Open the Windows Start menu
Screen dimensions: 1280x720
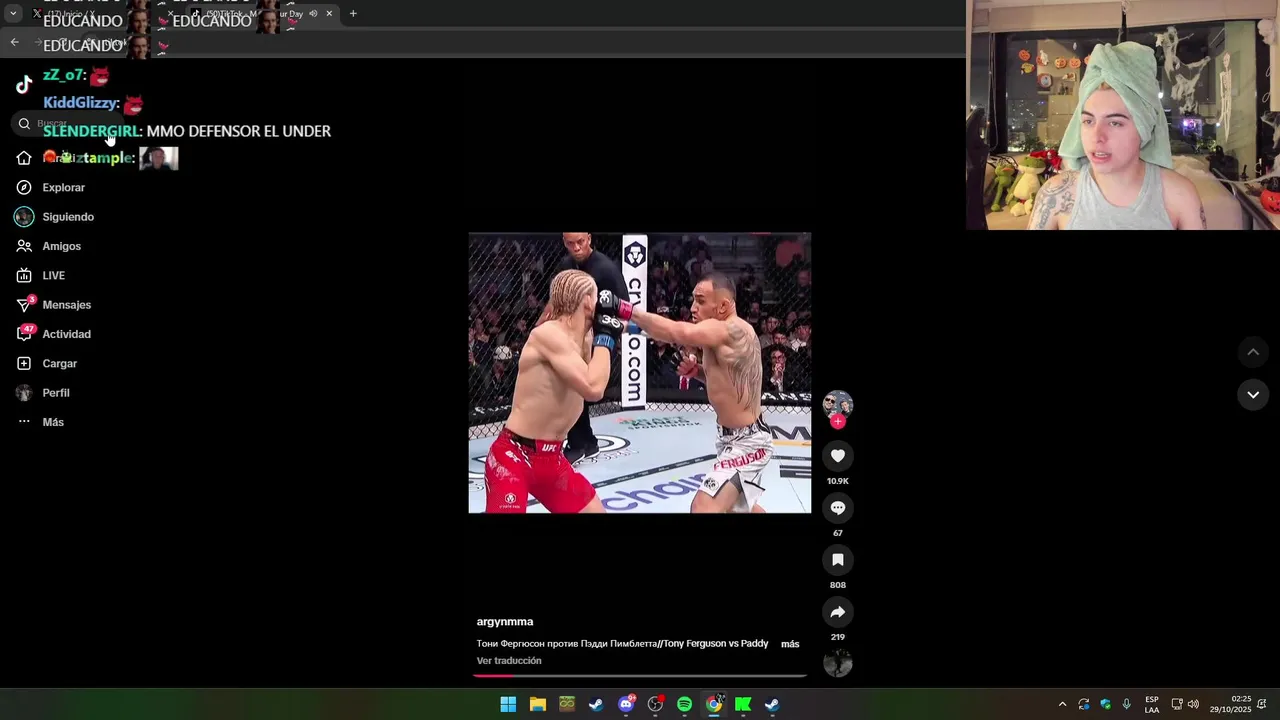pos(508,704)
